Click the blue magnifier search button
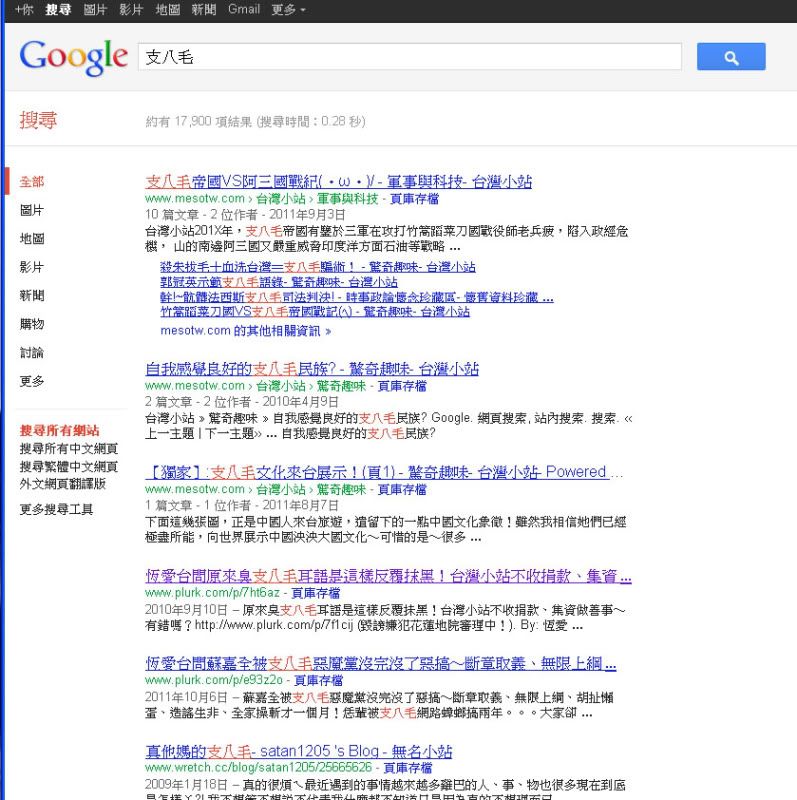 731,57
